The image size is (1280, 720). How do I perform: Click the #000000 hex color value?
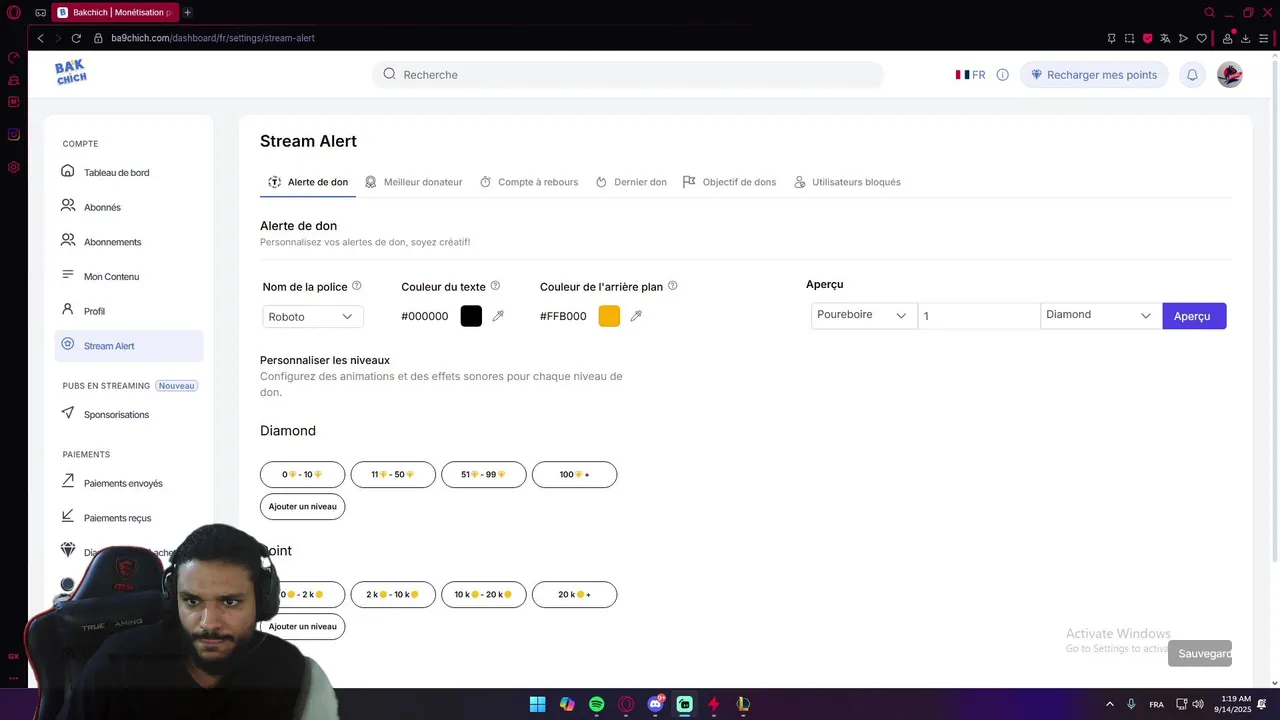[425, 316]
